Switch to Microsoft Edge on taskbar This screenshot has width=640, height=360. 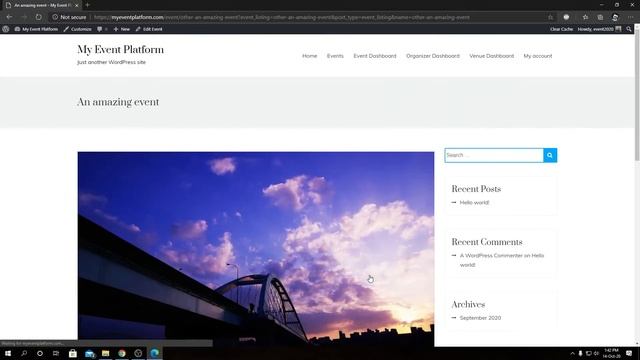tap(154, 353)
